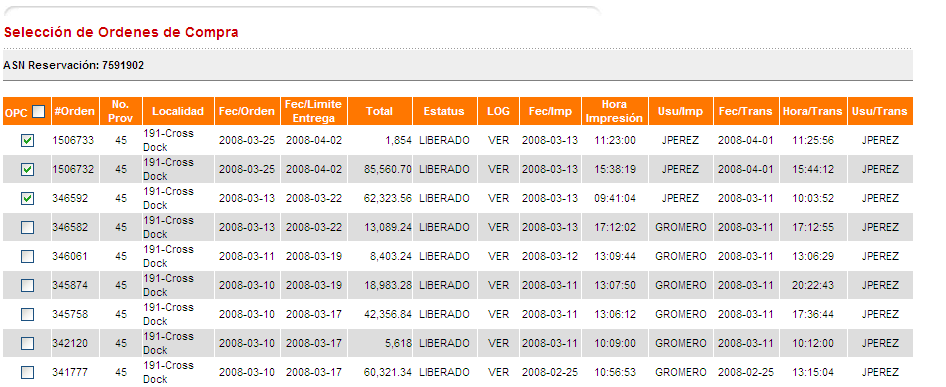Open VER log for order 341777

[498, 373]
